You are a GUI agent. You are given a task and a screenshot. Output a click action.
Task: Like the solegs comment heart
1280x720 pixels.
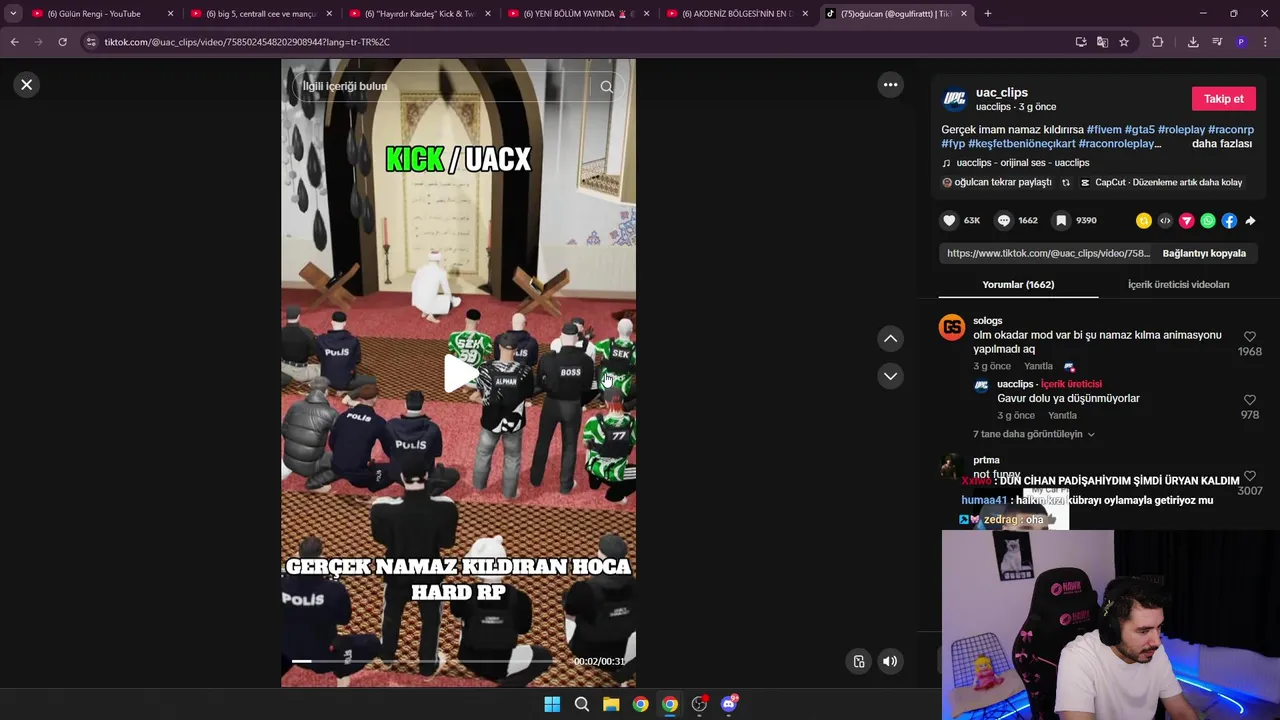click(1249, 337)
